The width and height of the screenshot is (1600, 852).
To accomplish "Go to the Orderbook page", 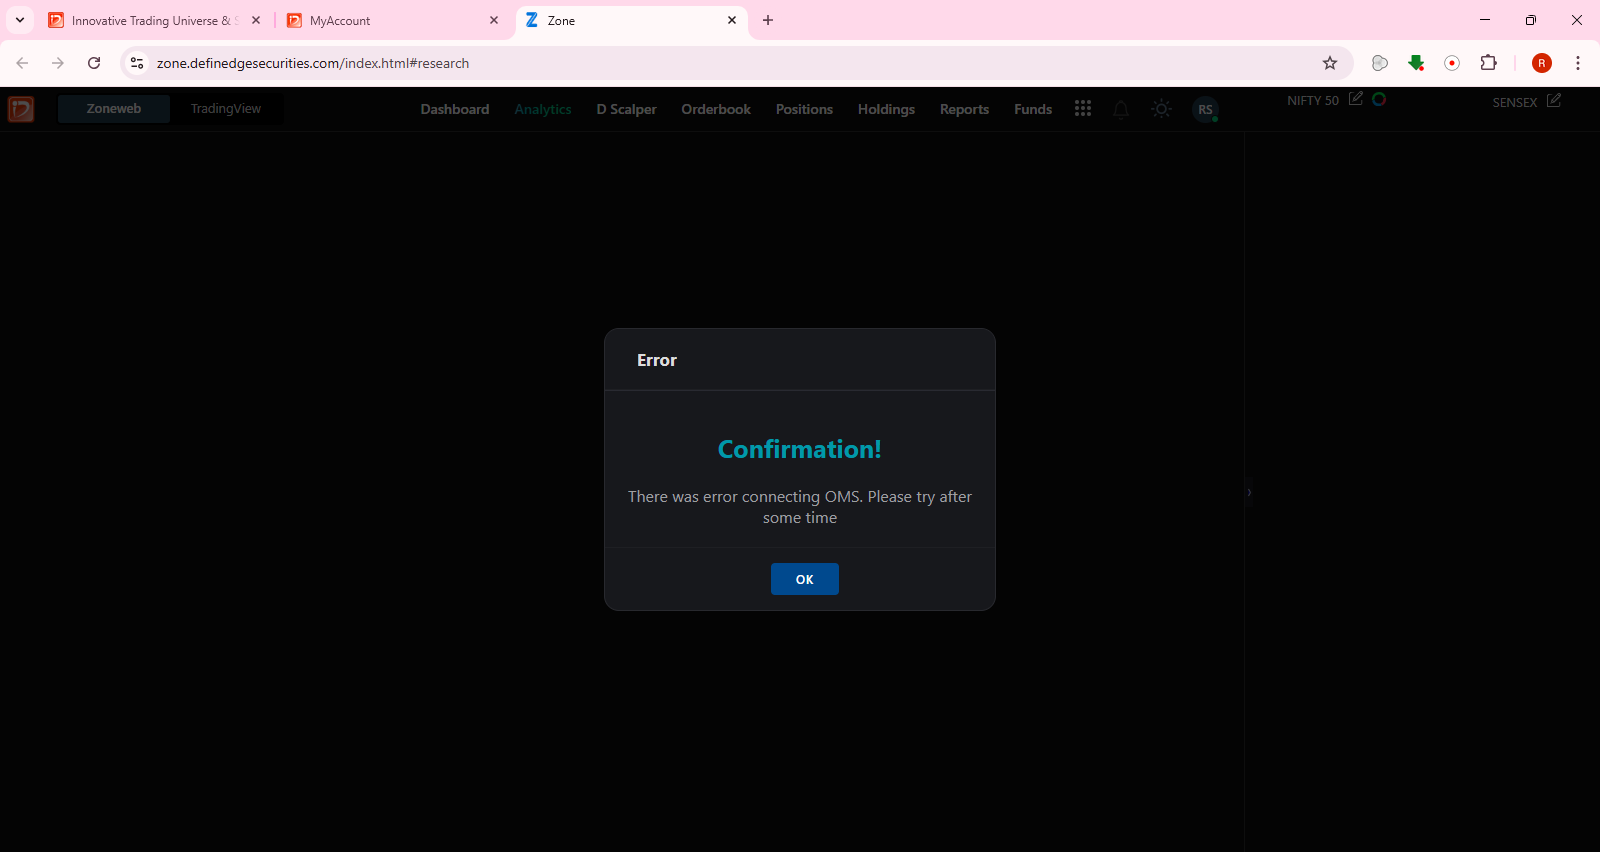I will click(x=716, y=110).
